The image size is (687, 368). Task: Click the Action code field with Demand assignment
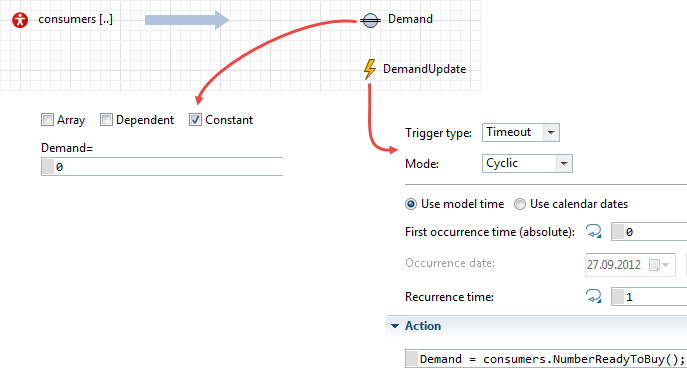[546, 359]
